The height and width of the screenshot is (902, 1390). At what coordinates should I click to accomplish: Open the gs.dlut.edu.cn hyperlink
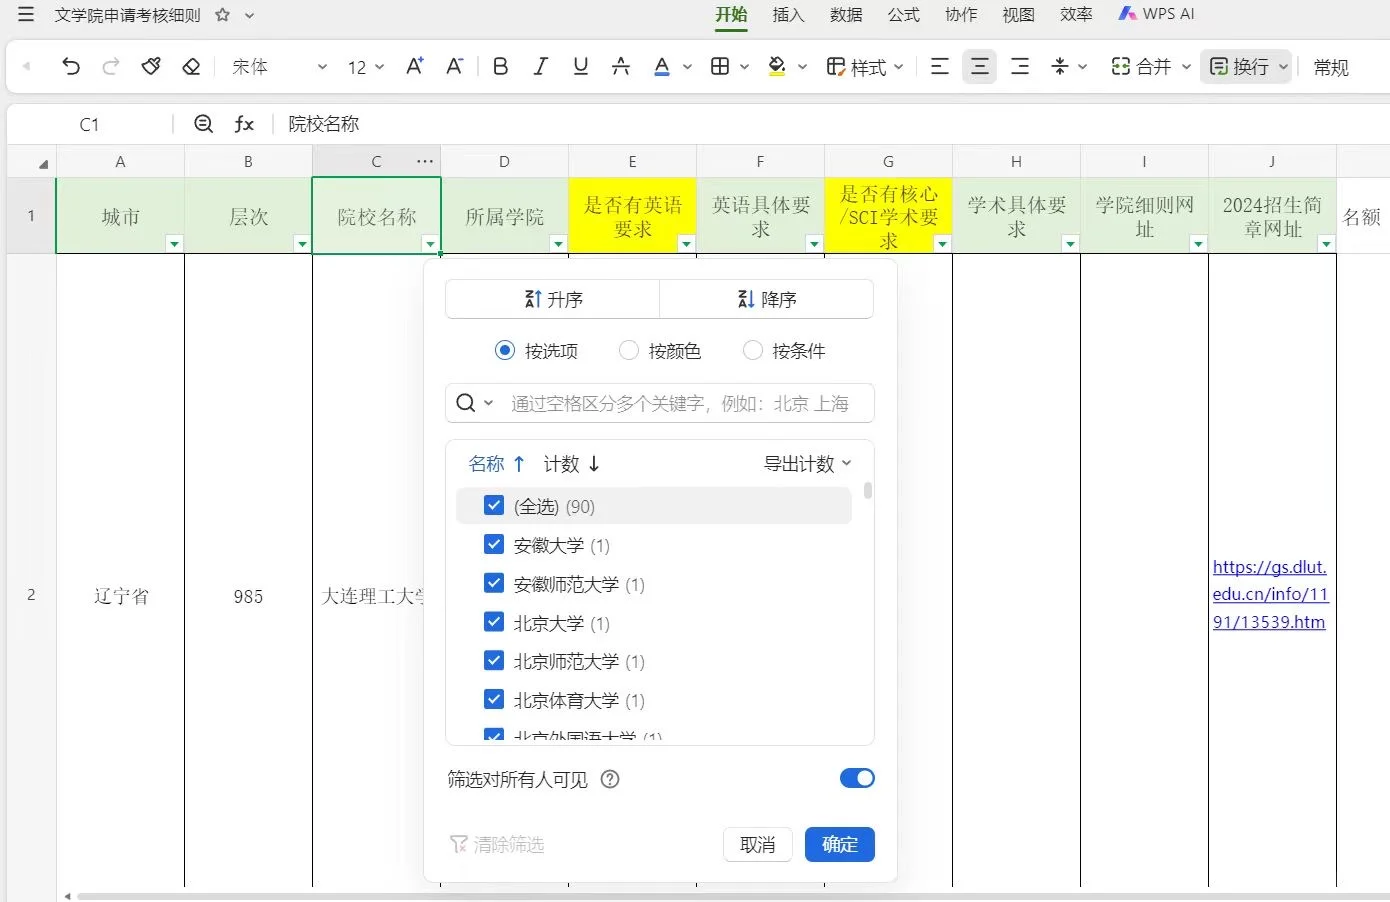(1270, 594)
